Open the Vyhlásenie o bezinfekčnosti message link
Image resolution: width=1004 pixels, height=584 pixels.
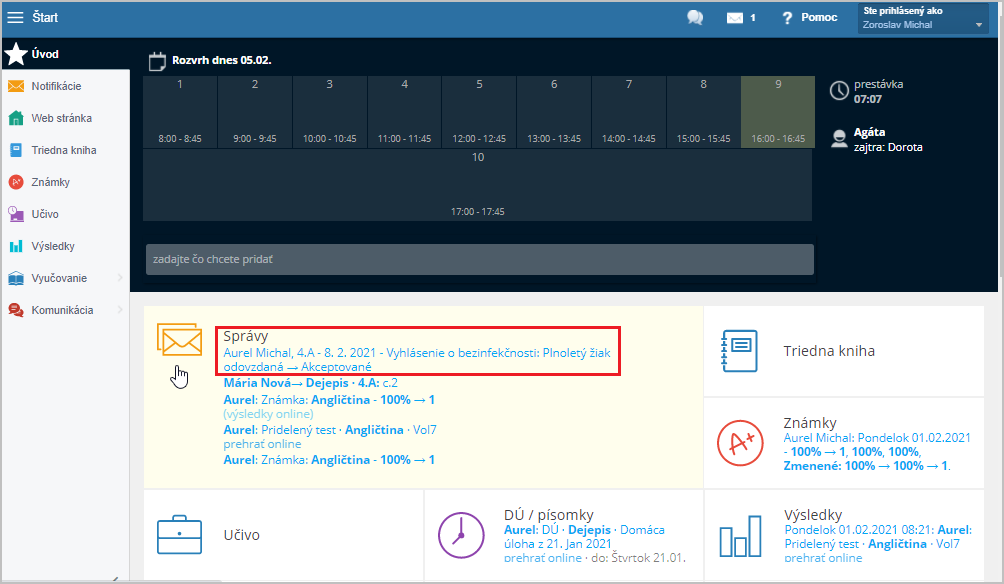coord(417,360)
